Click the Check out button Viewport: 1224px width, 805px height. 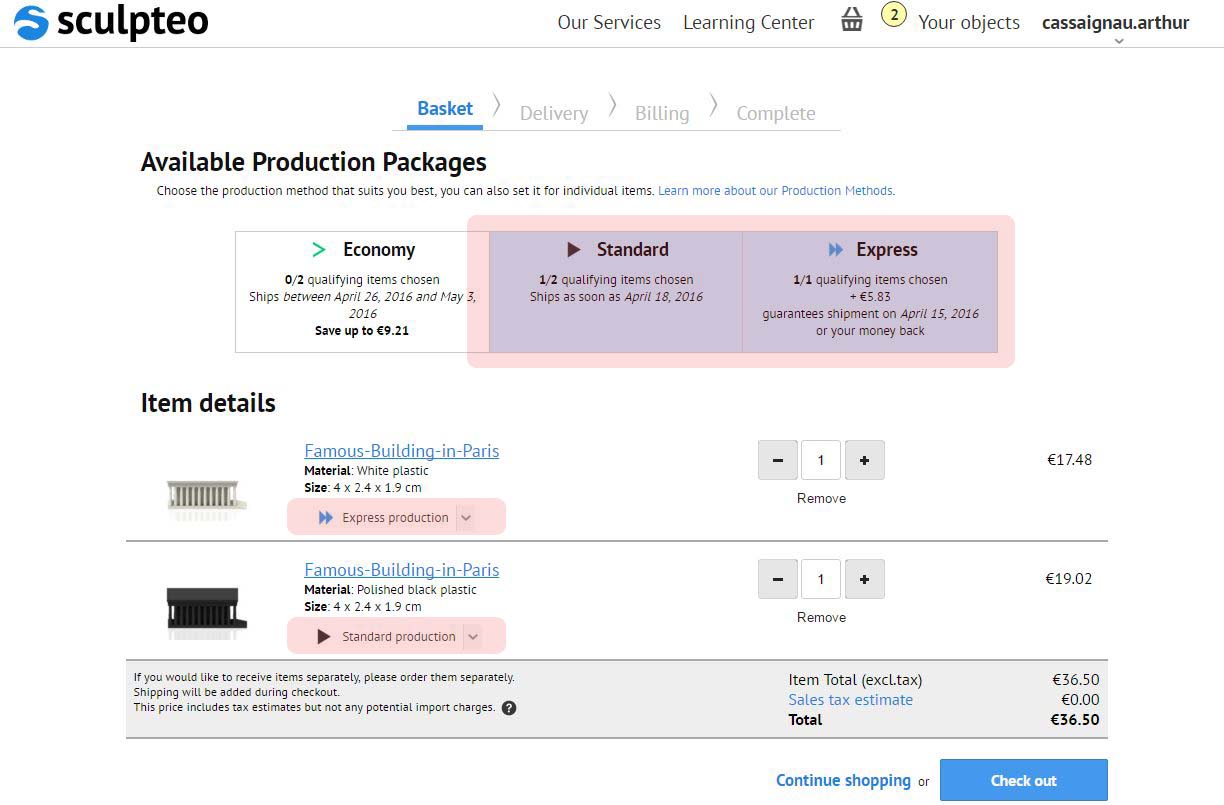click(1024, 781)
